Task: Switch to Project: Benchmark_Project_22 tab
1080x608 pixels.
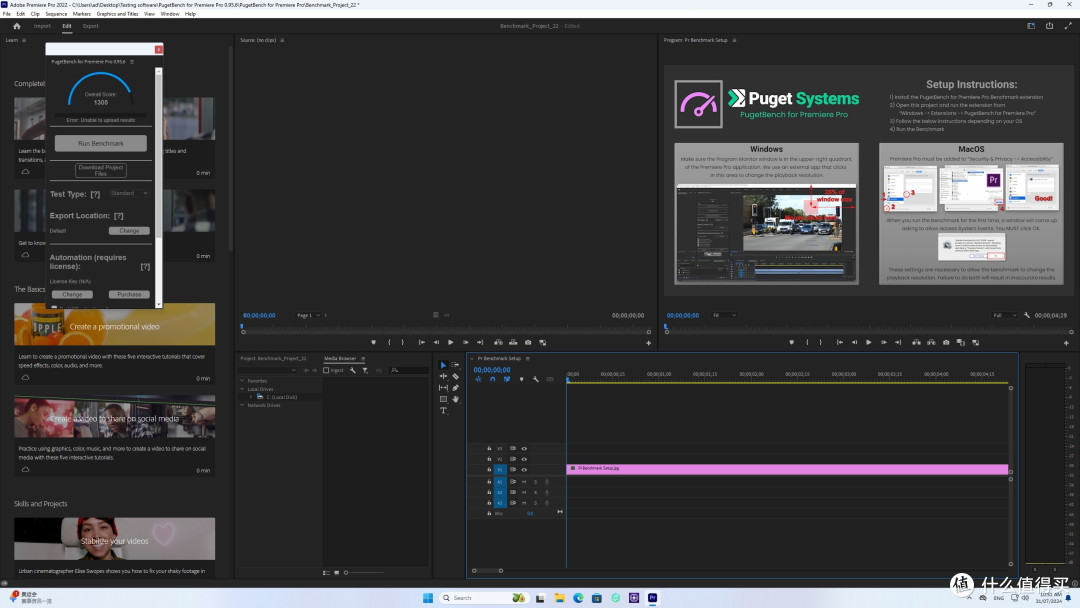Action: click(x=273, y=359)
